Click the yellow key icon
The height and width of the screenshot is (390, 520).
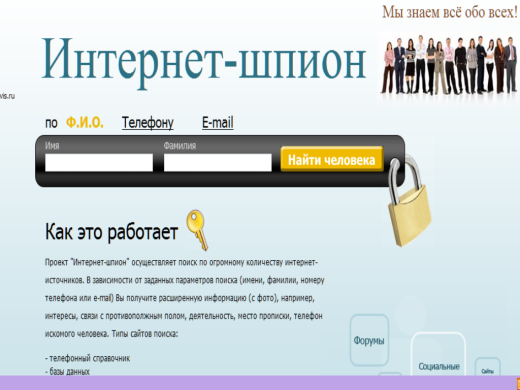(198, 229)
